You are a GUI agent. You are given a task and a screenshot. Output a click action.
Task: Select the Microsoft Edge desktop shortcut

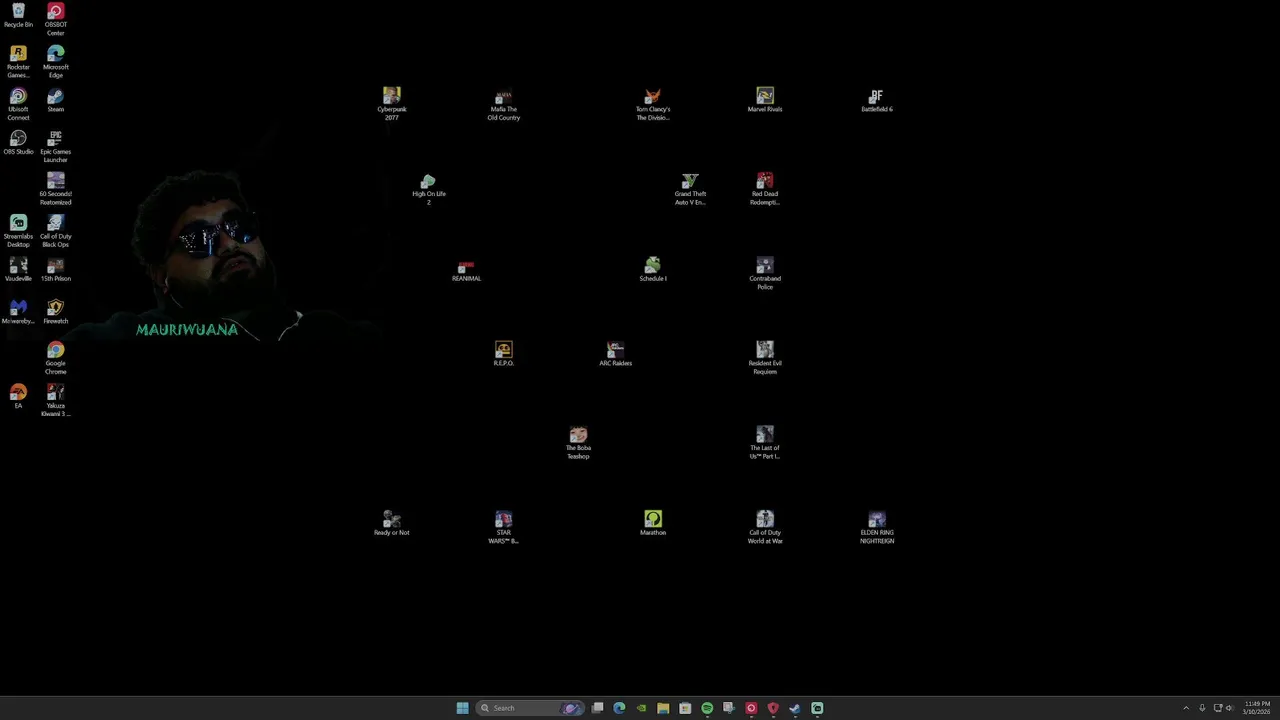[56, 62]
